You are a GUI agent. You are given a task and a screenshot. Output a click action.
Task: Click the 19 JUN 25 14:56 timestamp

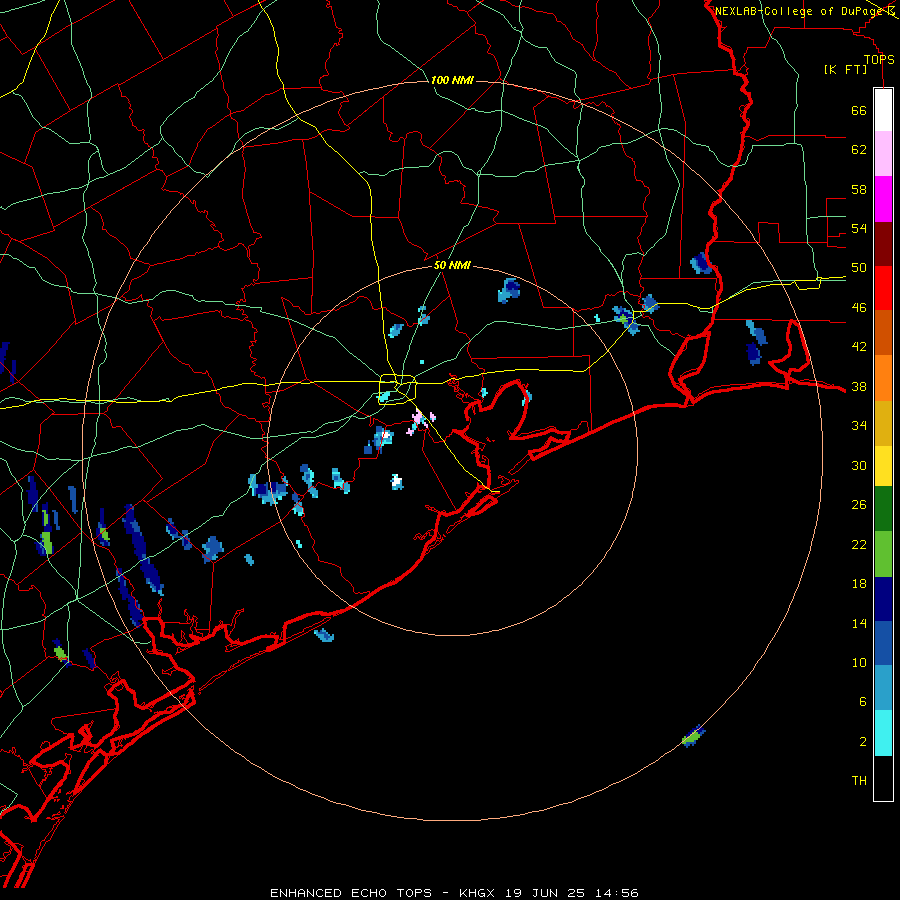point(572,893)
